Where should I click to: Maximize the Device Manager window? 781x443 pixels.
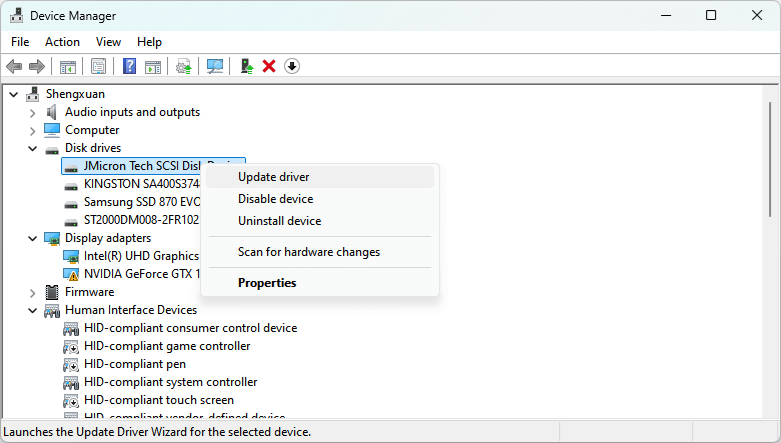point(711,15)
